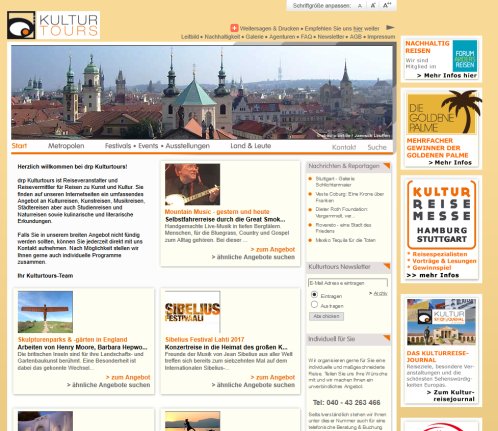Click the Kulturtours logo
The width and height of the screenshot is (498, 431).
(x=53, y=25)
